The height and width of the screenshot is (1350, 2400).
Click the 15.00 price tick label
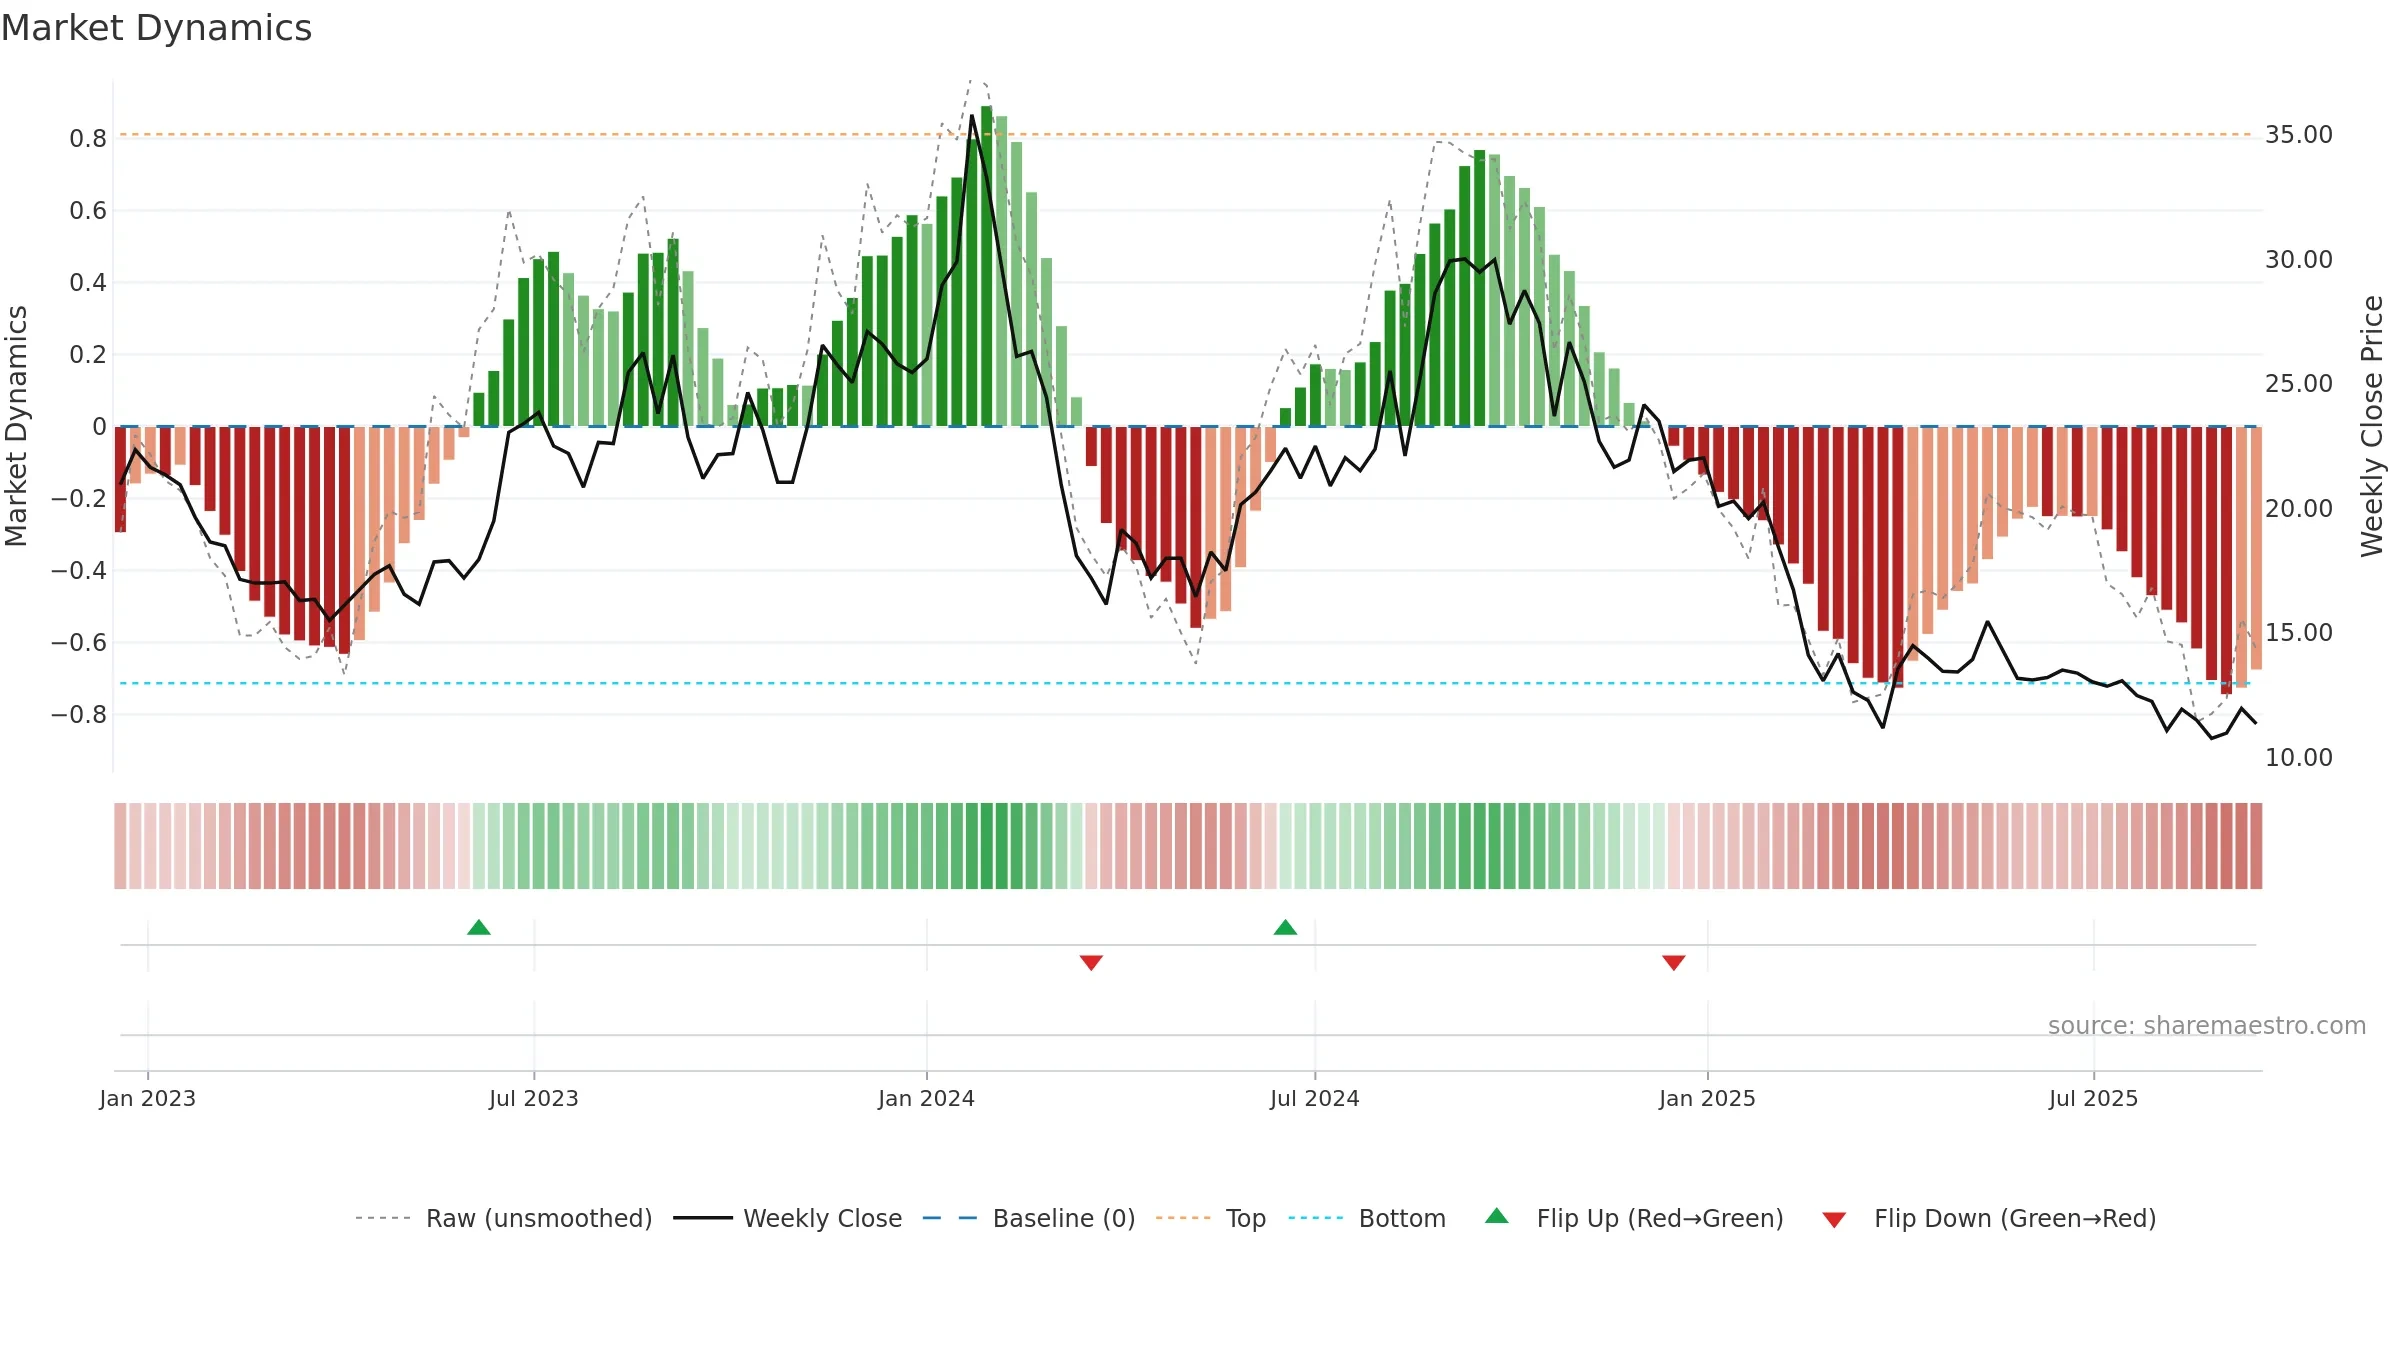pyautogui.click(x=2299, y=633)
